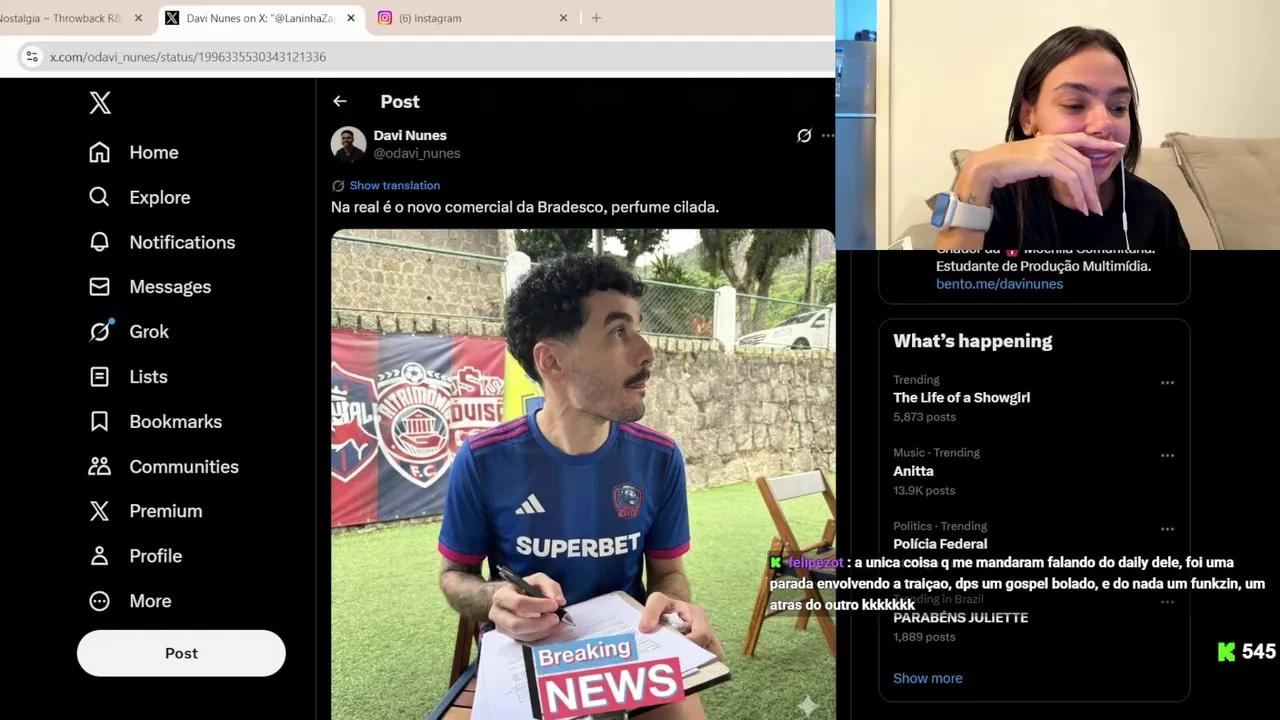This screenshot has width=1280, height=720.
Task: Select Home menu label
Action: click(x=154, y=152)
